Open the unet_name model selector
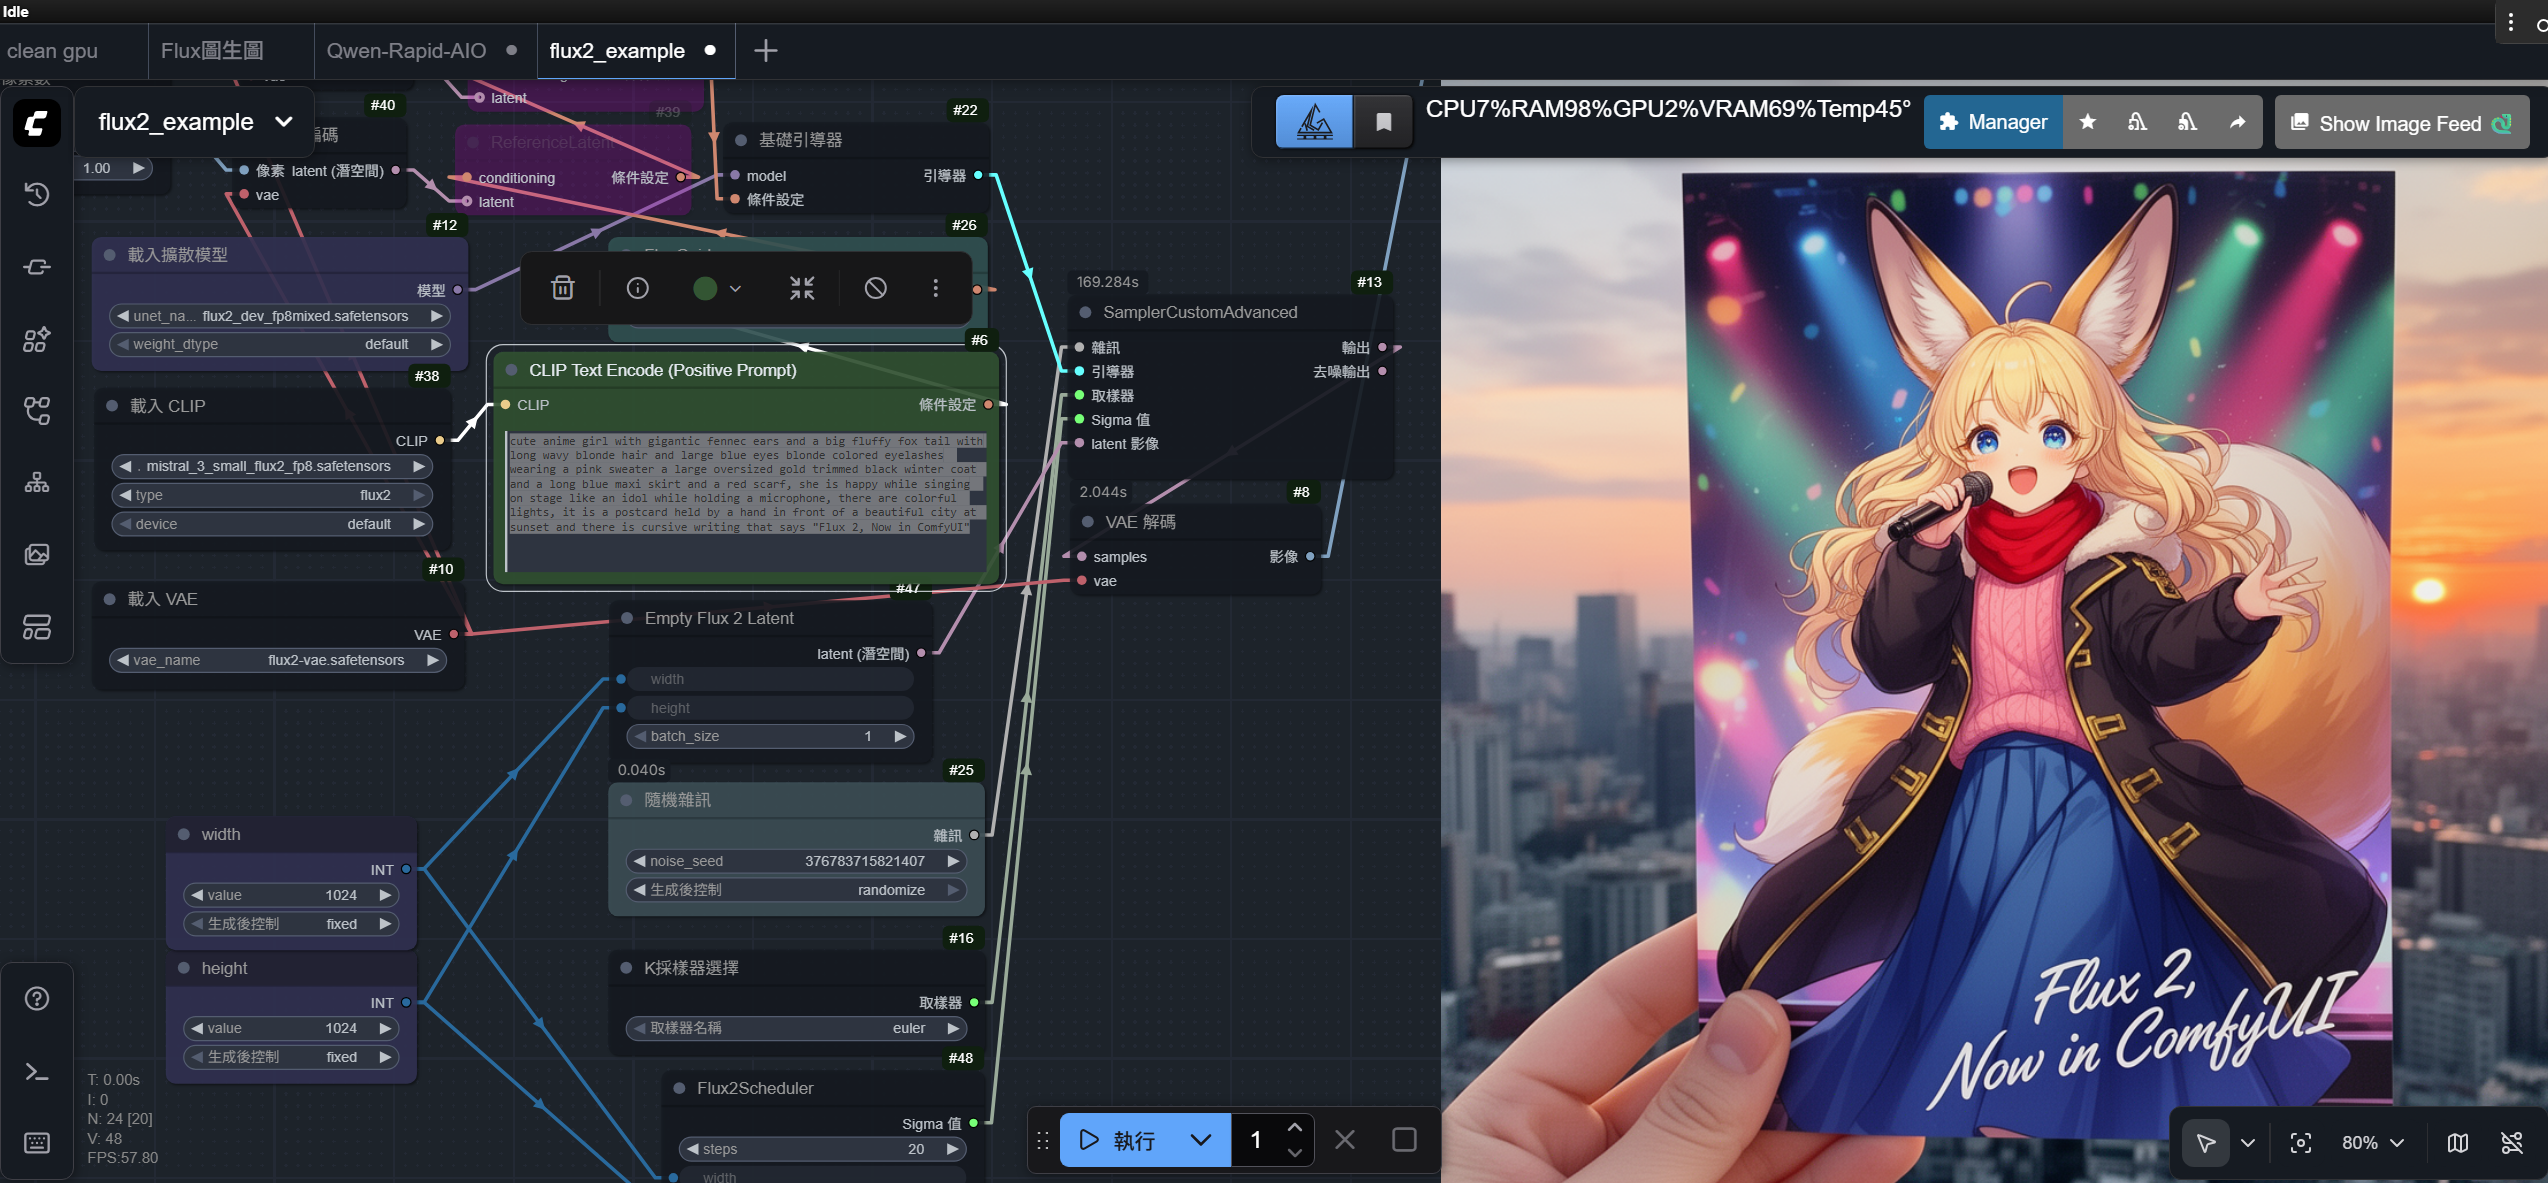 coord(280,316)
